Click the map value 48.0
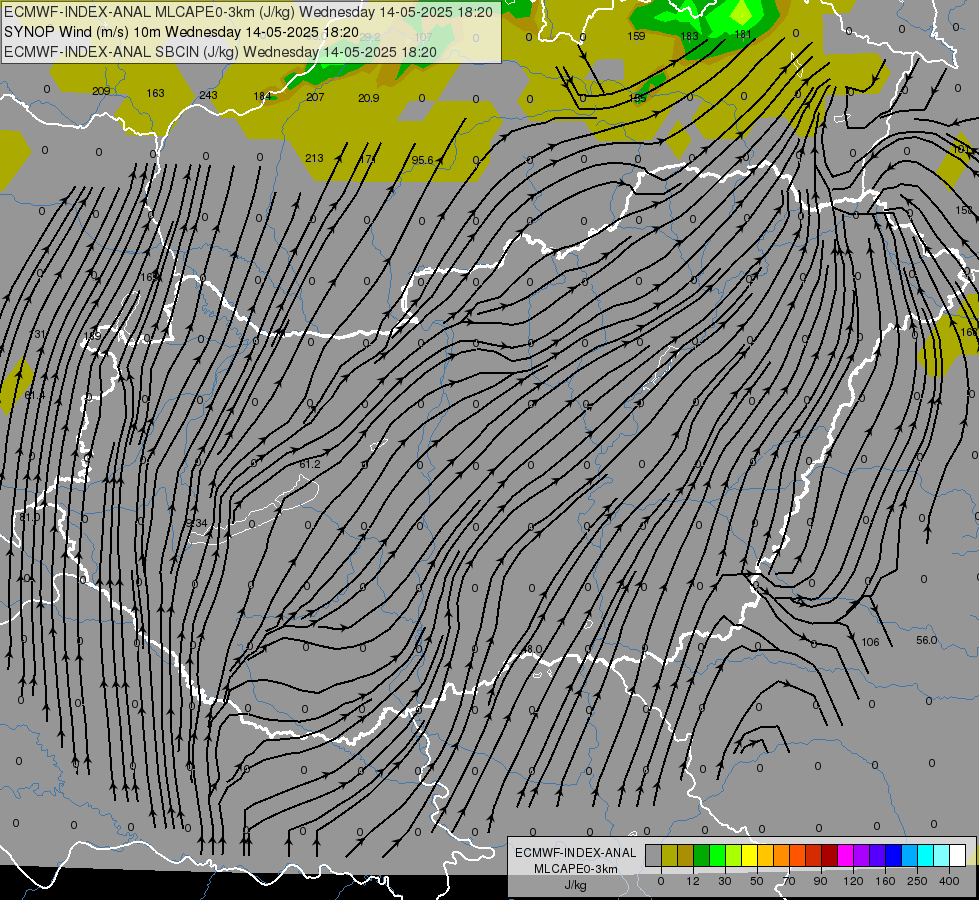979x900 pixels. pyautogui.click(x=532, y=650)
